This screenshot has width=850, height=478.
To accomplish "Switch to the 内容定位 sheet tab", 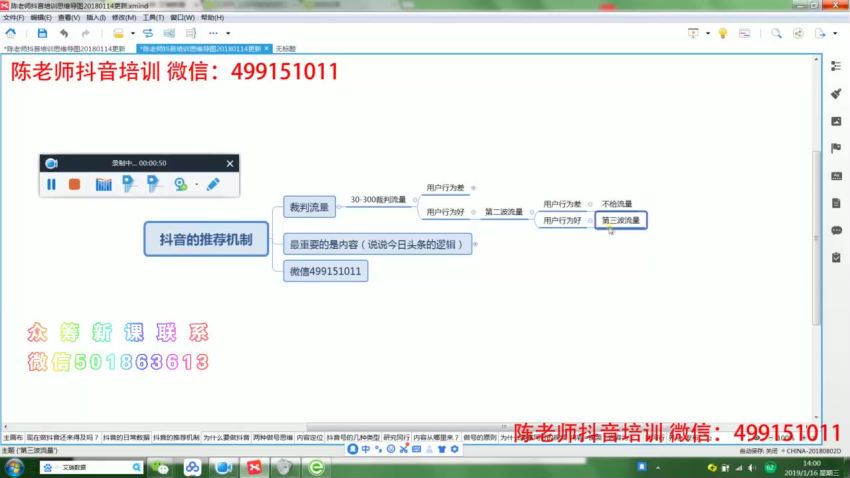I will 310,437.
